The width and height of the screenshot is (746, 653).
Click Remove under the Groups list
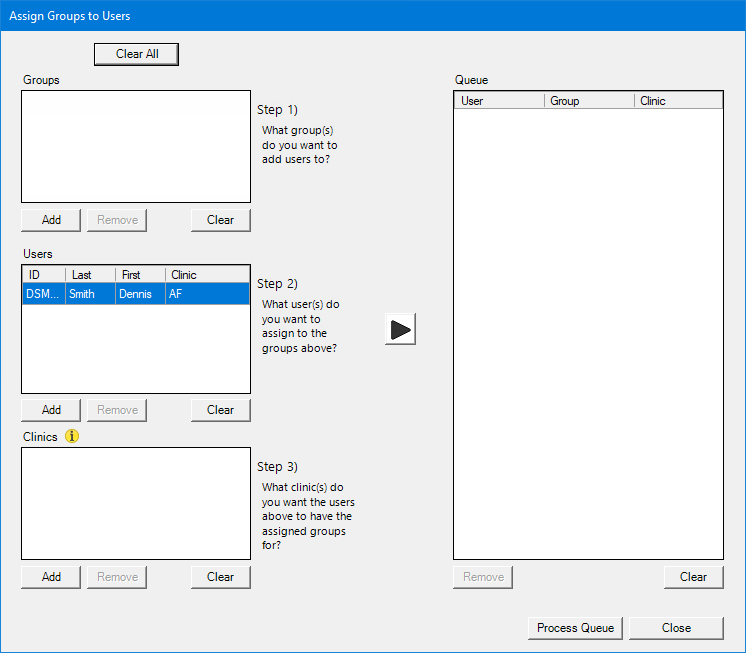coord(117,220)
